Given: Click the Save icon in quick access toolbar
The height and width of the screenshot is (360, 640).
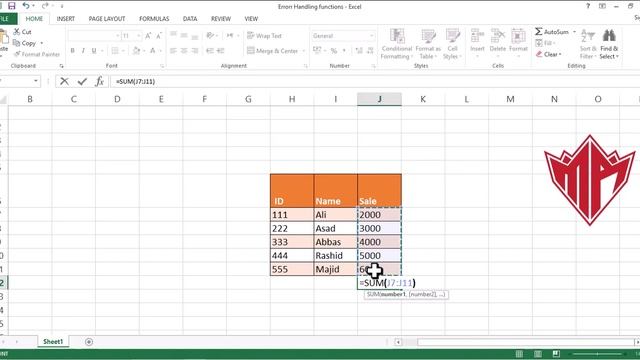Looking at the screenshot, I should coord(11,6).
